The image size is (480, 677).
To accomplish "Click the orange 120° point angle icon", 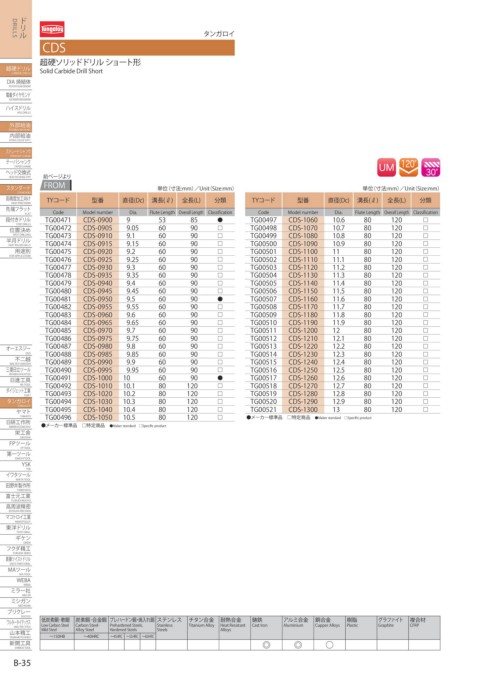I will coord(408,168).
